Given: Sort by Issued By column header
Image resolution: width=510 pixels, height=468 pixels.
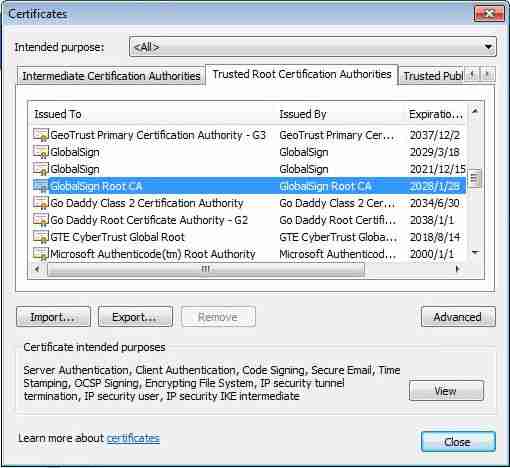Looking at the screenshot, I should (x=341, y=114).
